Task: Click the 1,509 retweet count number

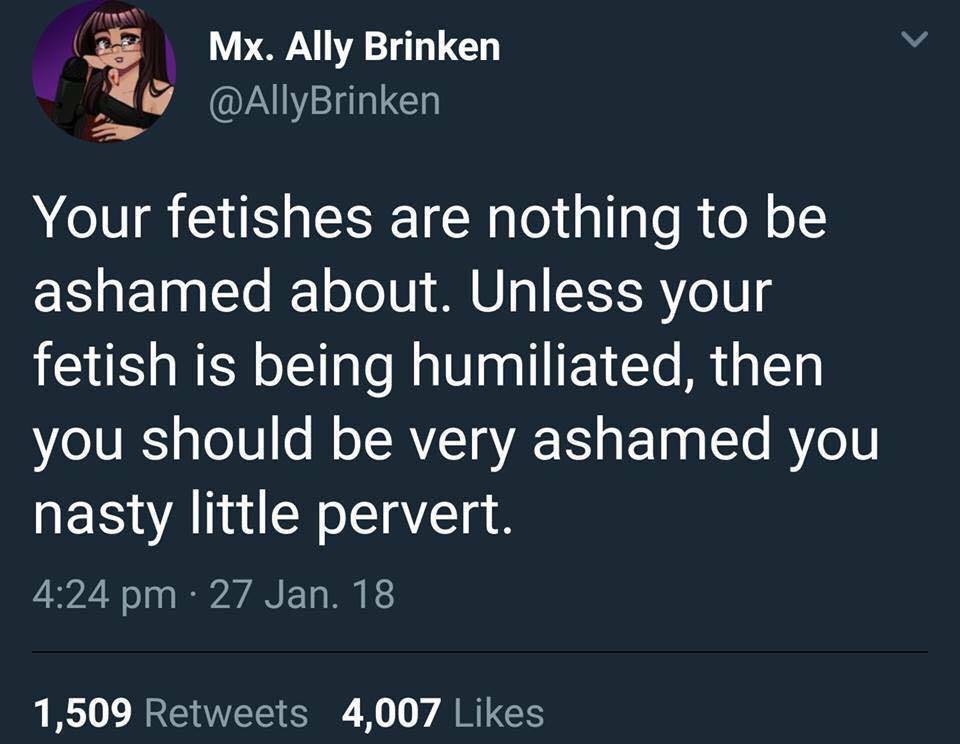Action: 83,713
